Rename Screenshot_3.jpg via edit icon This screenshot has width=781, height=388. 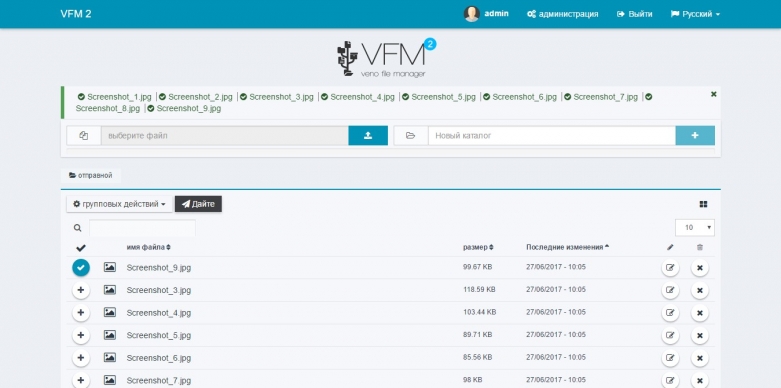pos(670,290)
